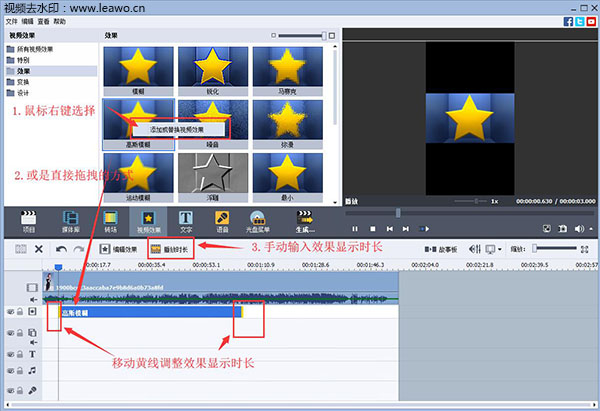The image size is (600, 411).
Task: Select the 设计 folder
Action: click(x=18, y=93)
